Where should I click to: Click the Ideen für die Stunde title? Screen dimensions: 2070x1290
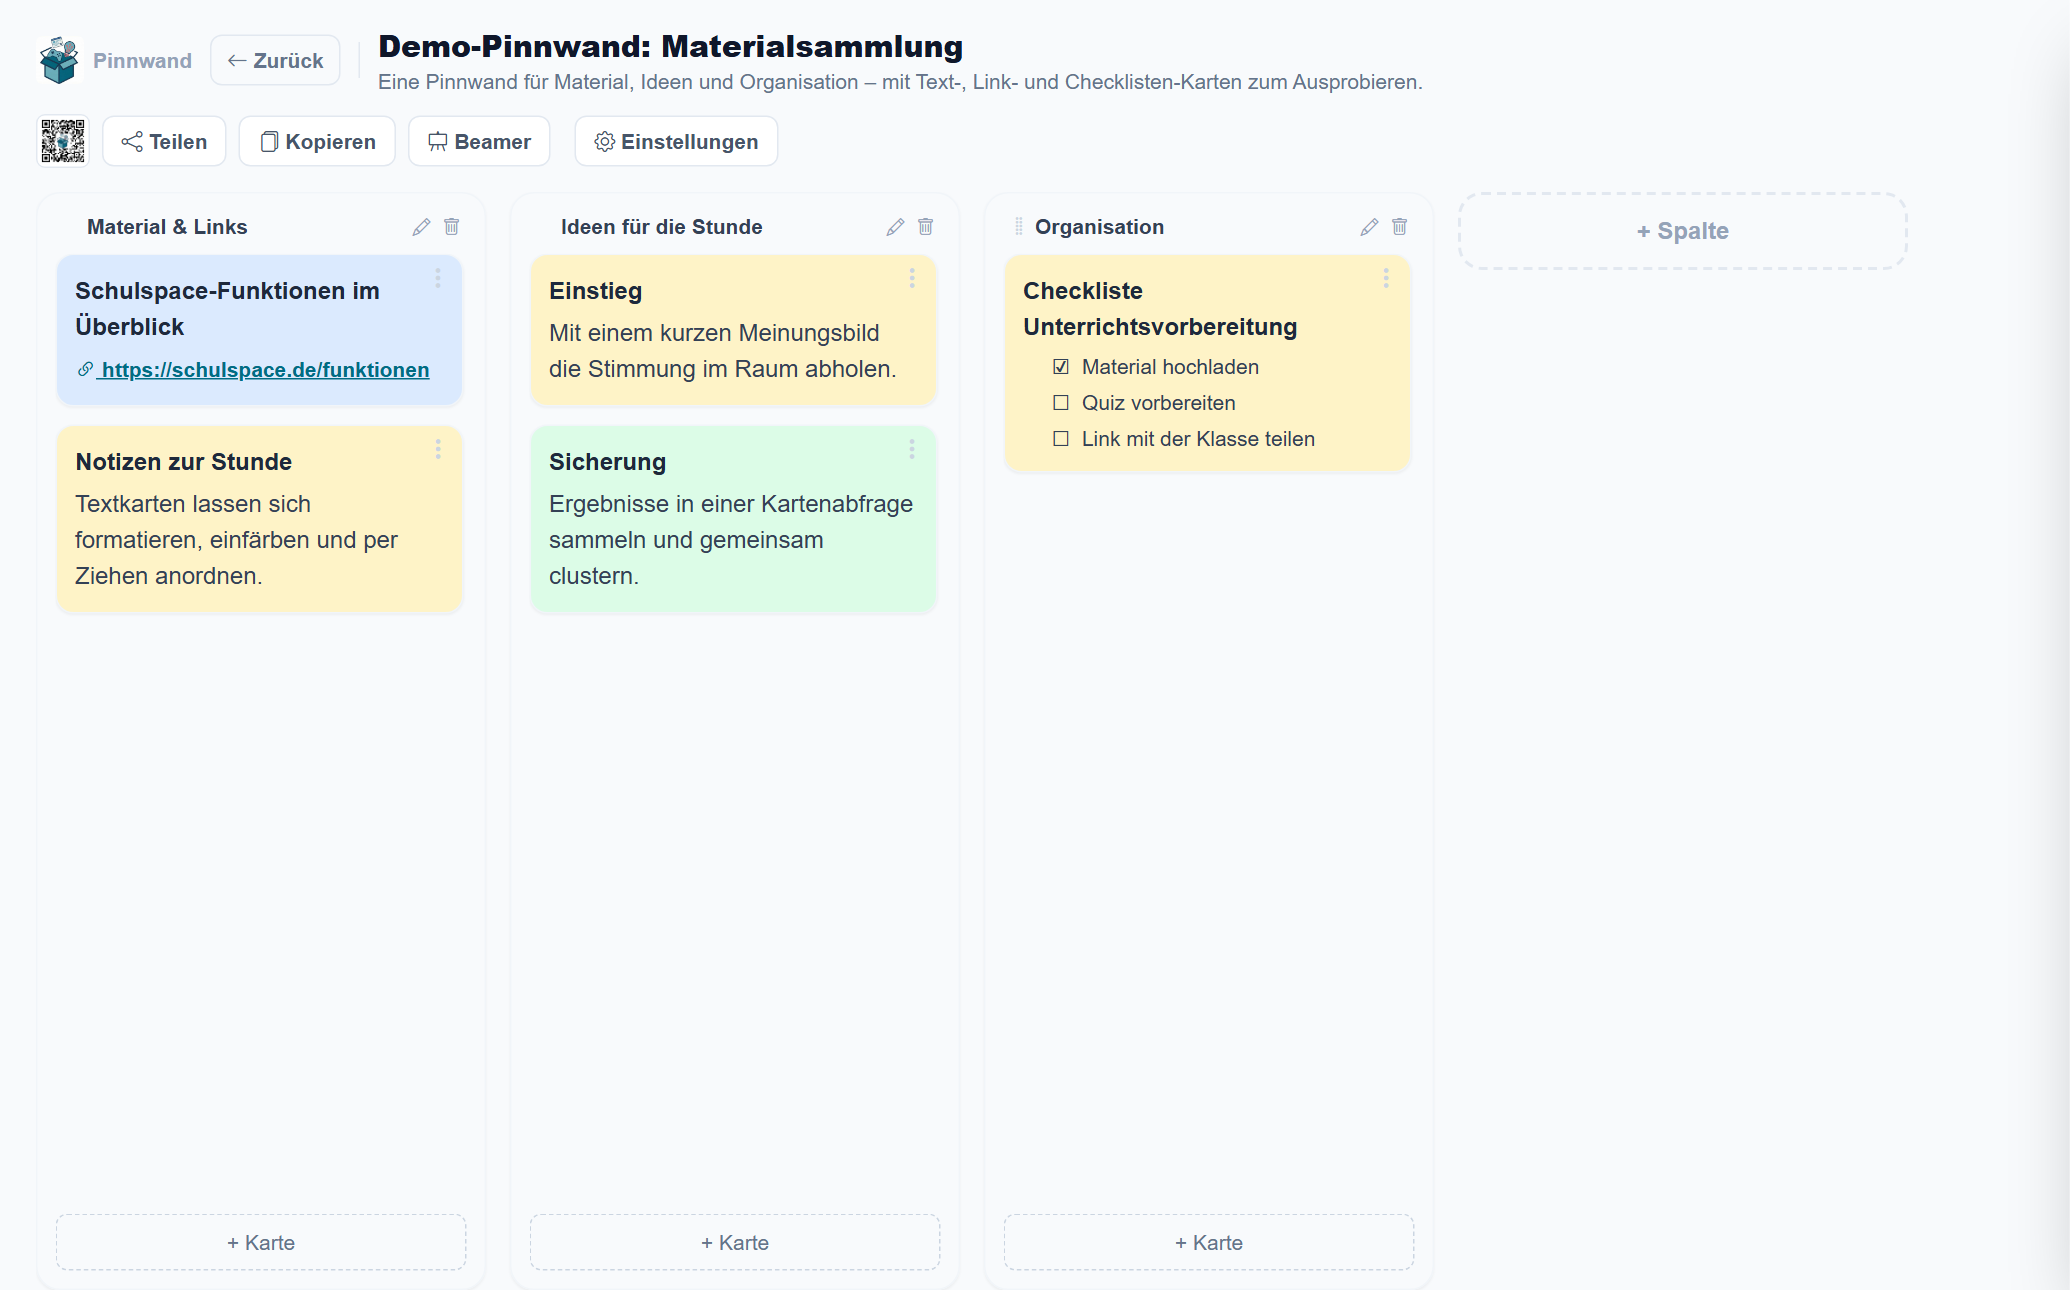click(x=661, y=227)
